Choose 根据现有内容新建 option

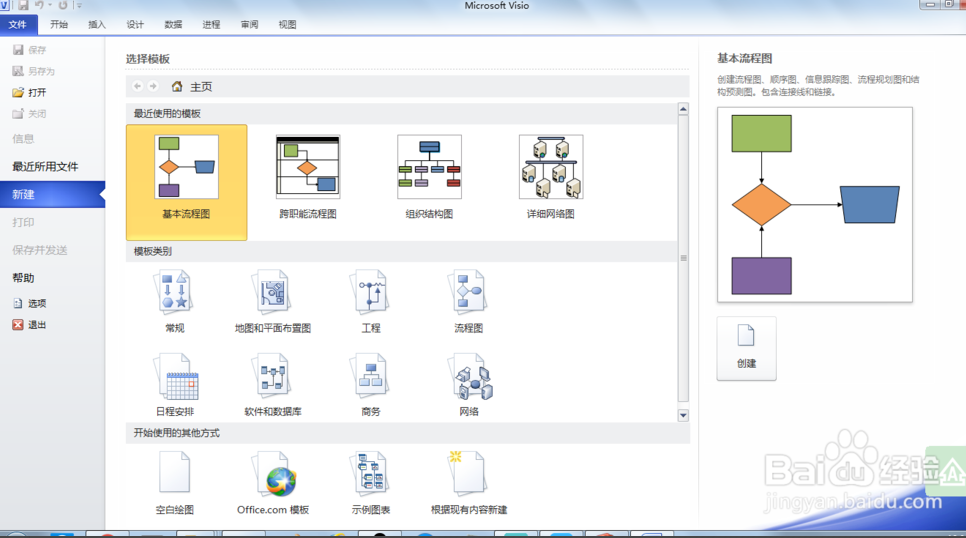469,483
